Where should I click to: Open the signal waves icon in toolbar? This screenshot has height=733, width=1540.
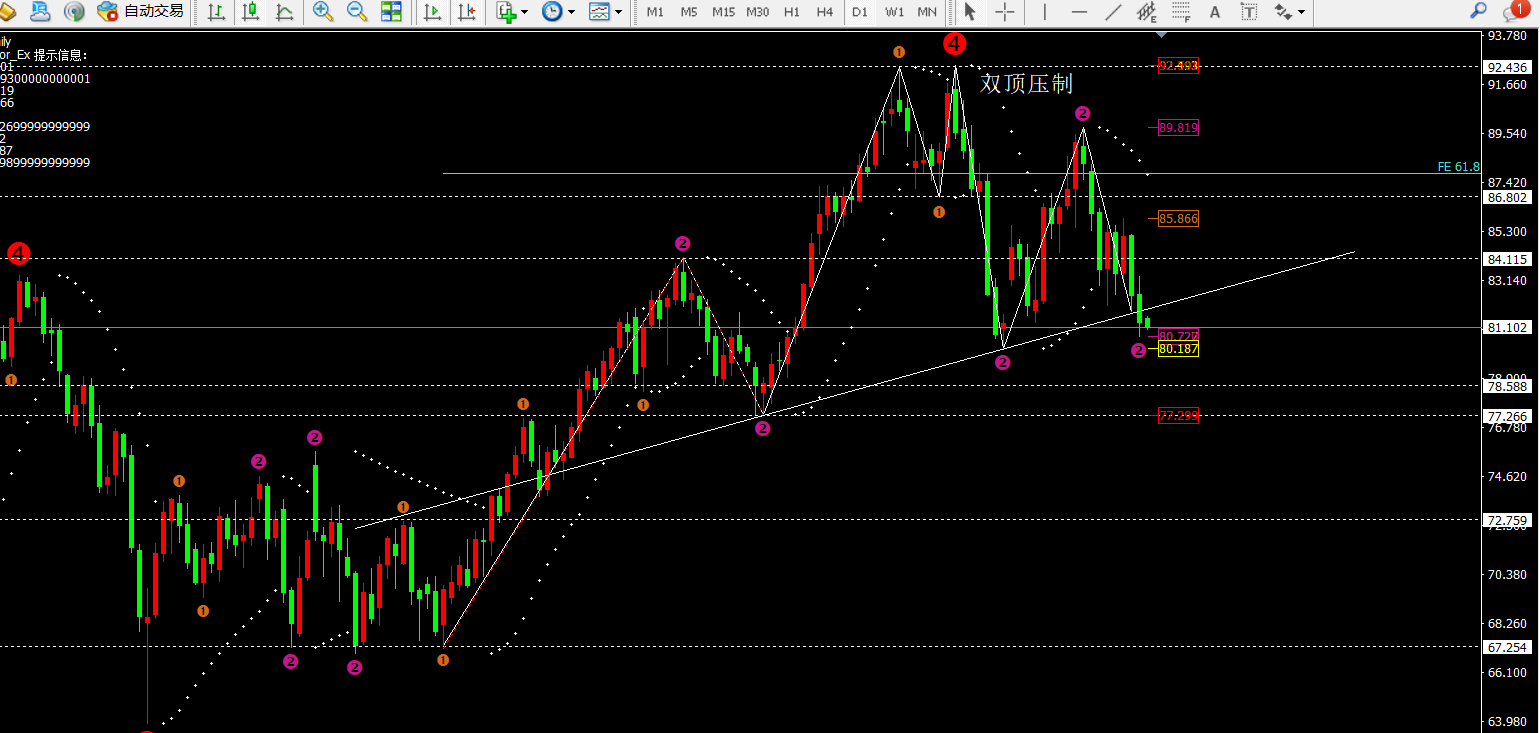tap(74, 12)
